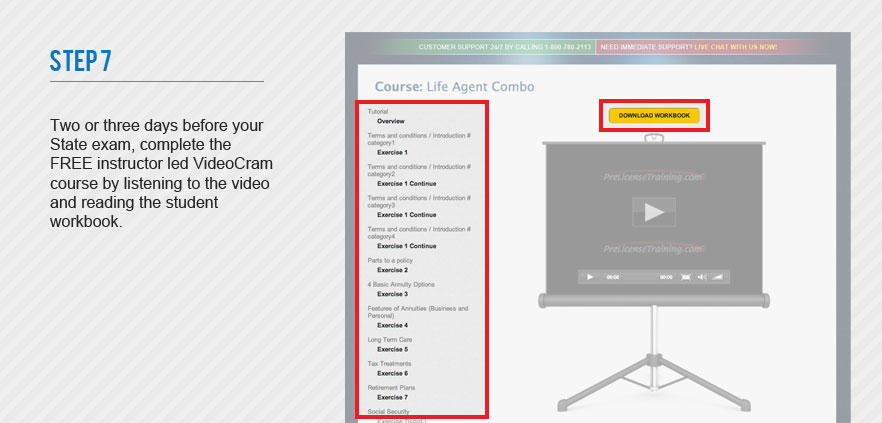The image size is (882, 423).
Task: Select Exercise 7 under Retirement Plans
Action: coord(392,397)
